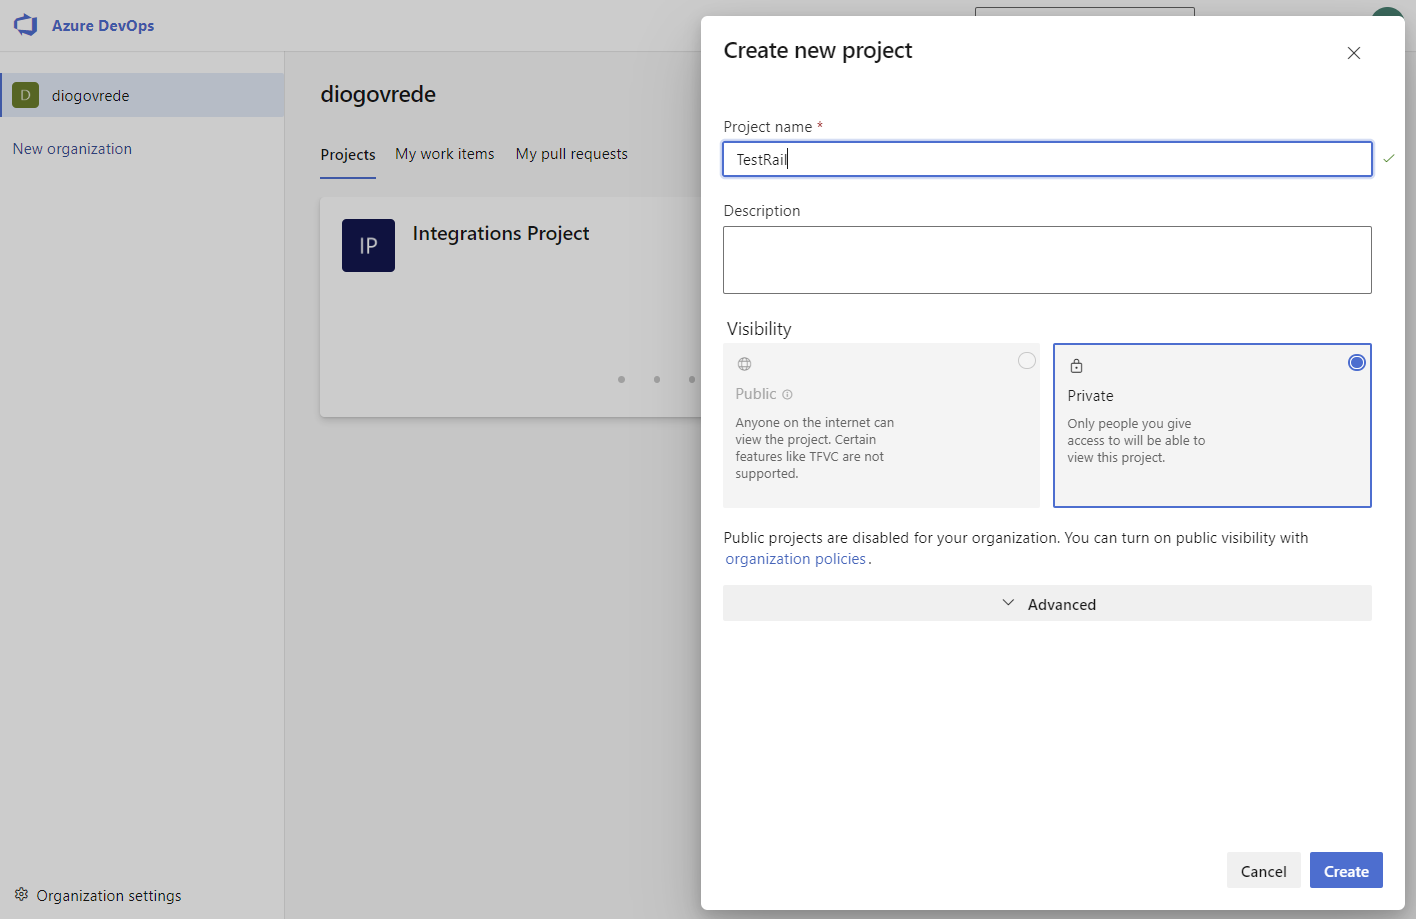Click the Public visibility globe icon
This screenshot has width=1416, height=919.
click(x=744, y=364)
